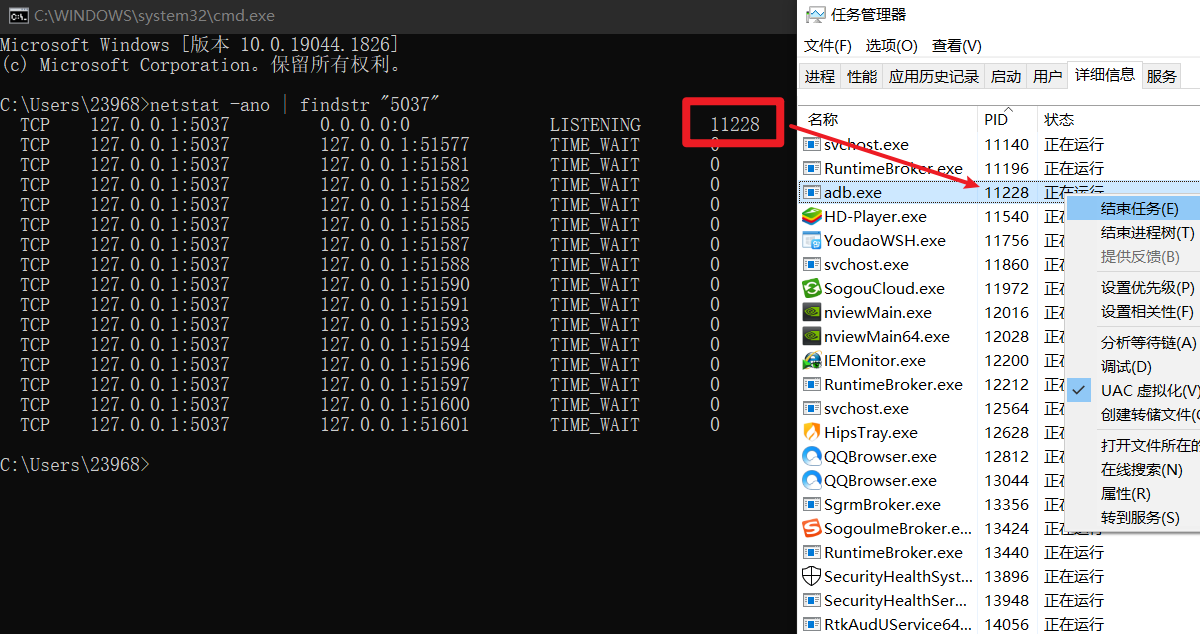Switch to the 进程 tab
1200x634 pixels.
[x=820, y=76]
